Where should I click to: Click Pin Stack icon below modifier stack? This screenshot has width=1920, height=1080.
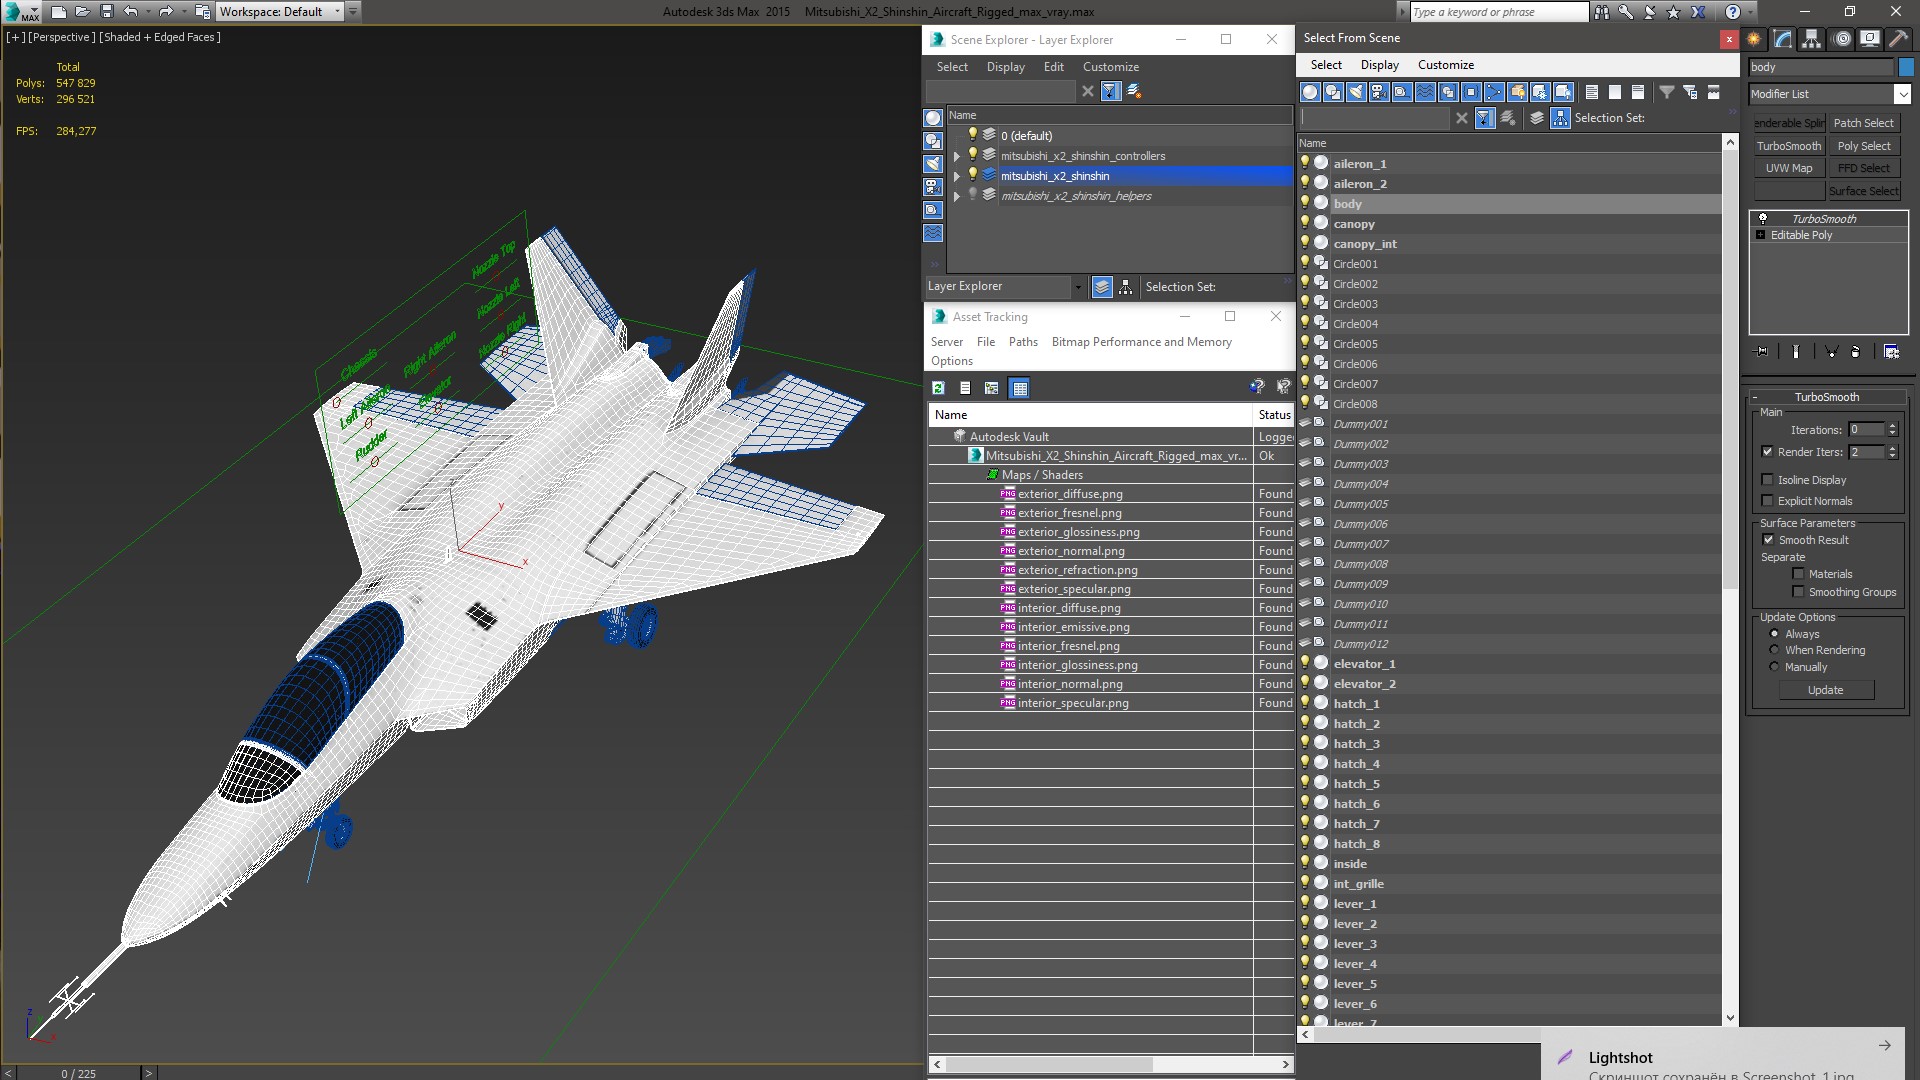1762,352
